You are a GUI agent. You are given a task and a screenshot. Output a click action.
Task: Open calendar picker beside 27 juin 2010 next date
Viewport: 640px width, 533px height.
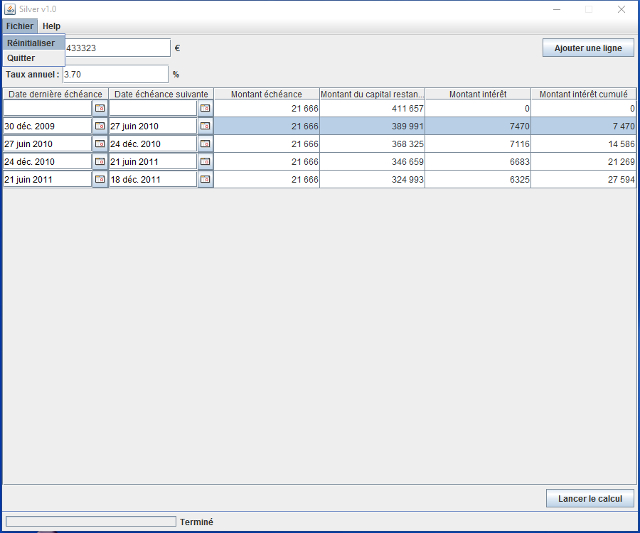point(205,126)
